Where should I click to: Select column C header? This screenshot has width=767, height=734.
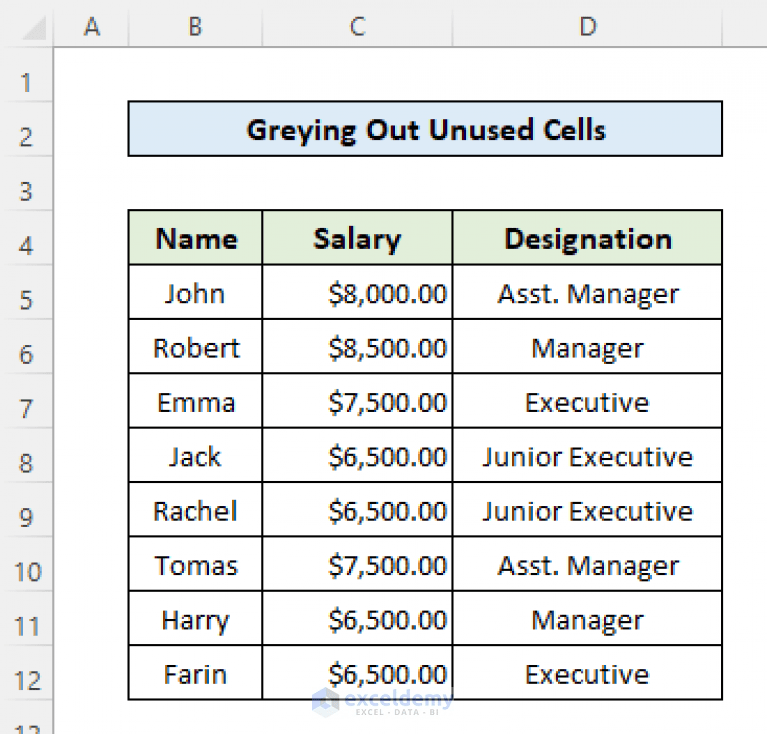tap(358, 24)
